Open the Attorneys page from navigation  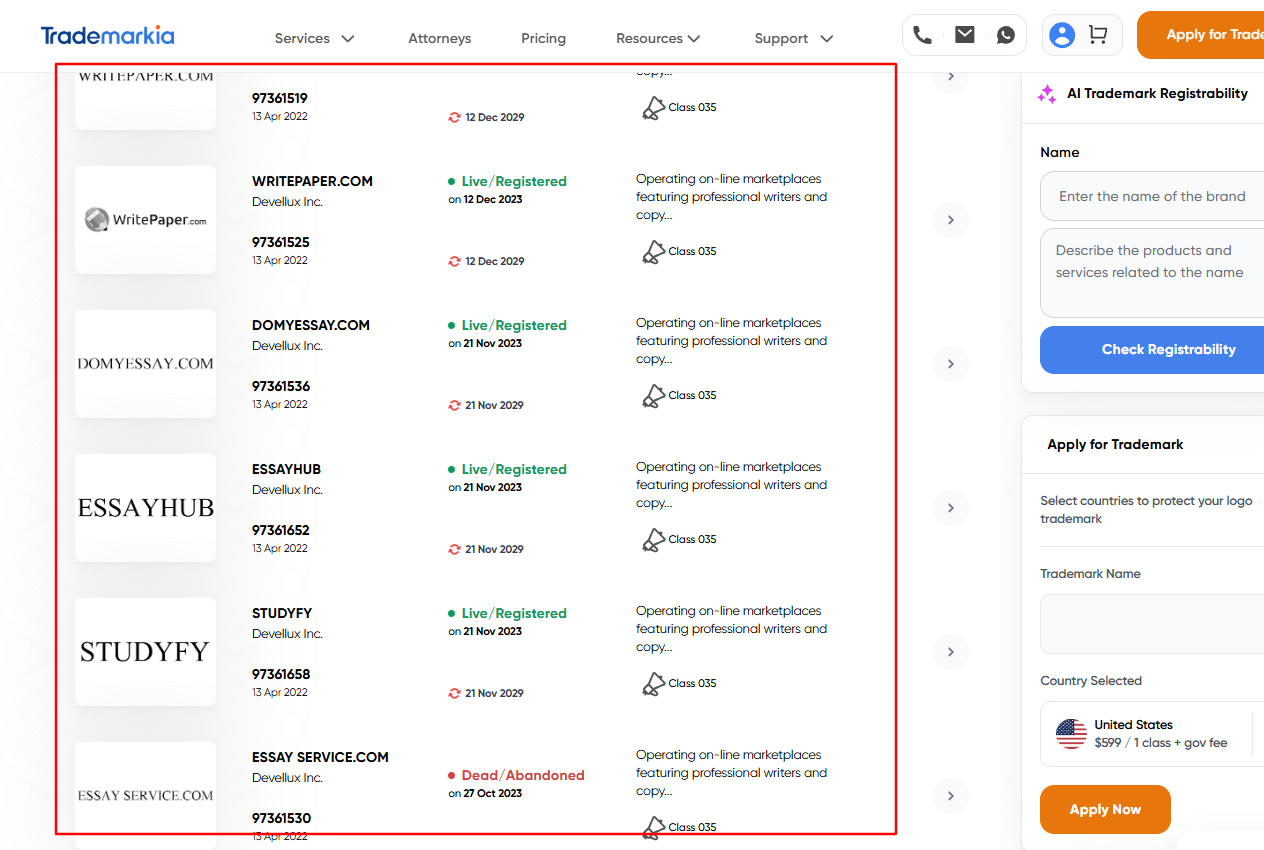coord(439,38)
